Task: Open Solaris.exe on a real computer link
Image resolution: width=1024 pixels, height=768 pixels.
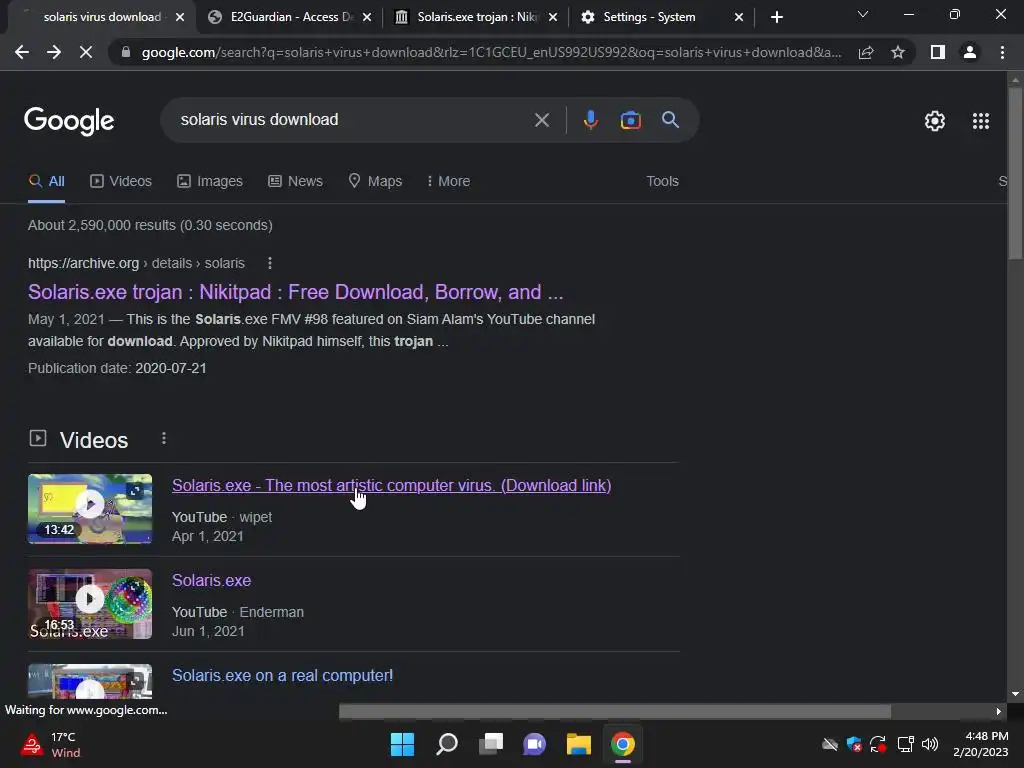Action: click(282, 675)
